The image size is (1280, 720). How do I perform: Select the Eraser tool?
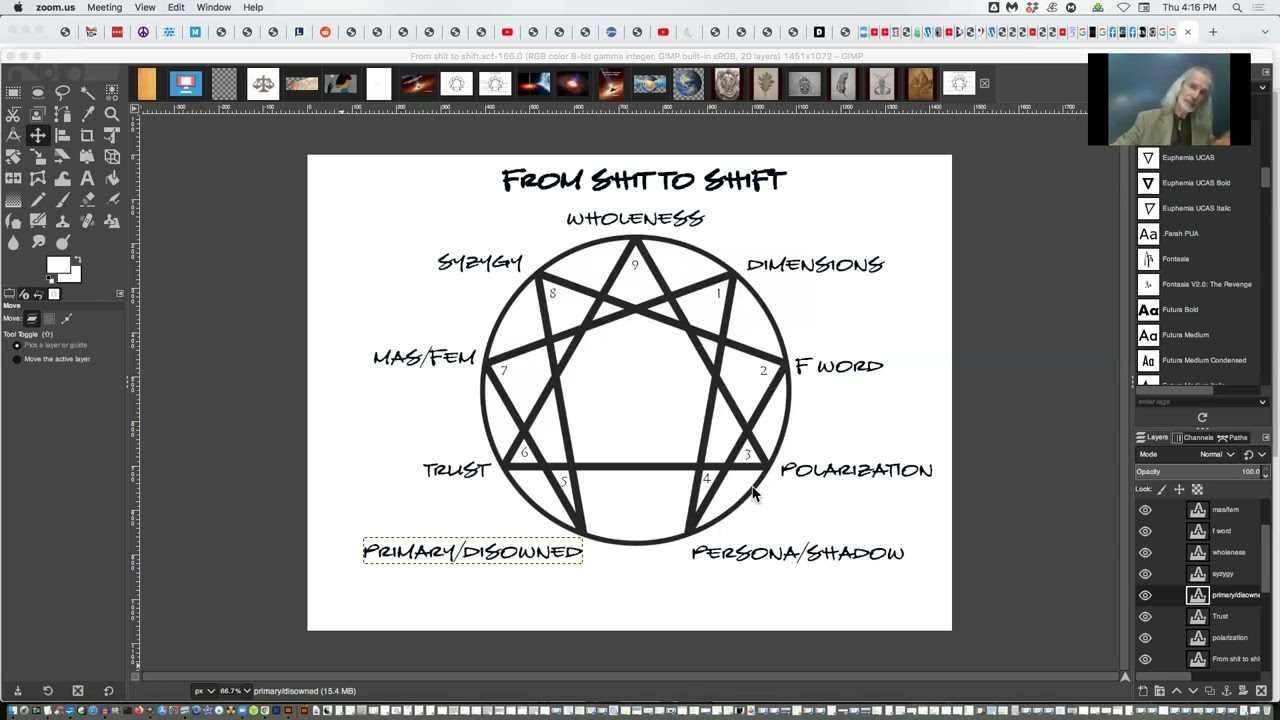click(x=87, y=199)
